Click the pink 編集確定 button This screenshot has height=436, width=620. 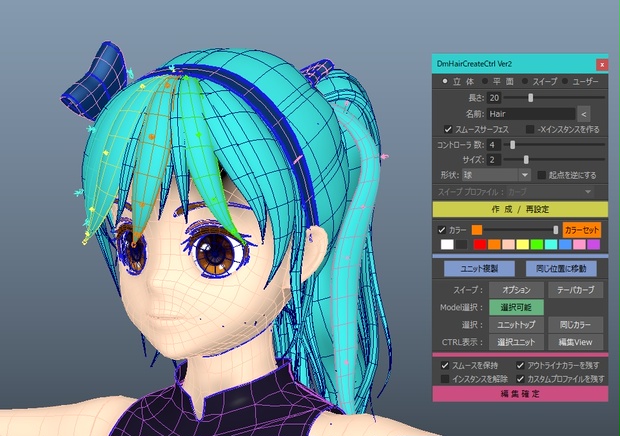pos(520,394)
